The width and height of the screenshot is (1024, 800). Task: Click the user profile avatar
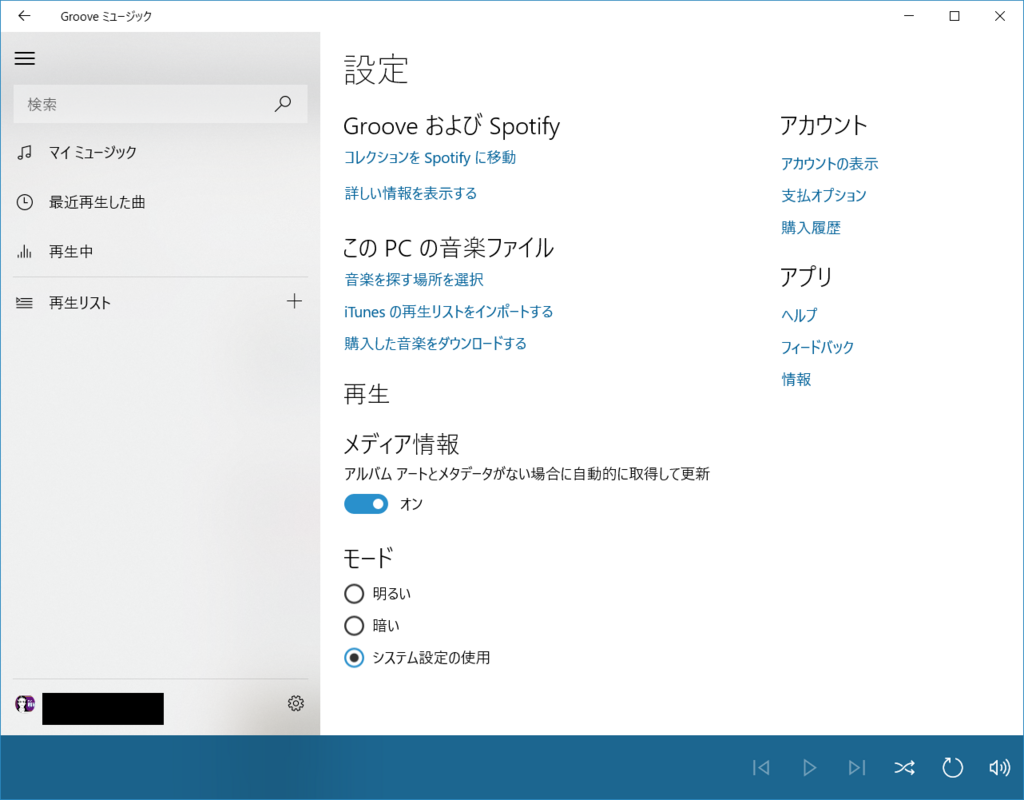pyautogui.click(x=25, y=704)
